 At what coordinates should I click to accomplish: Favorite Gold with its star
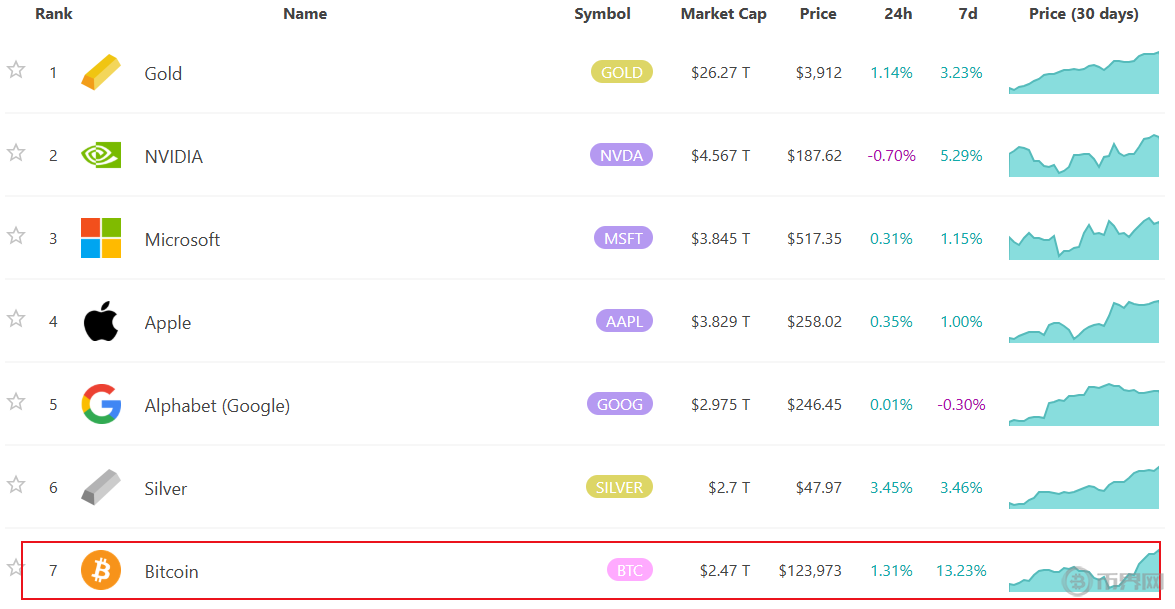pyautogui.click(x=16, y=70)
